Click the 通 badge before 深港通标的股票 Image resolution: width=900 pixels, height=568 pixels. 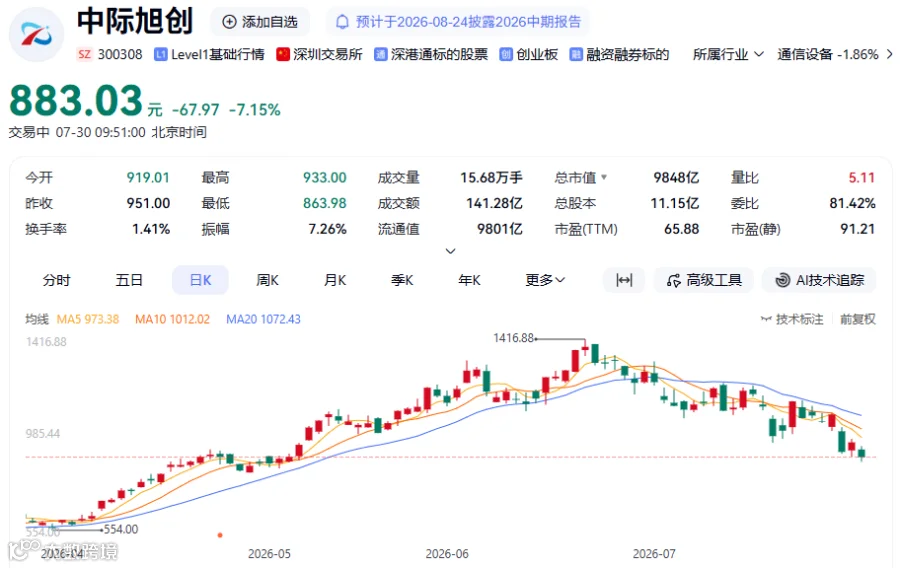point(381,55)
